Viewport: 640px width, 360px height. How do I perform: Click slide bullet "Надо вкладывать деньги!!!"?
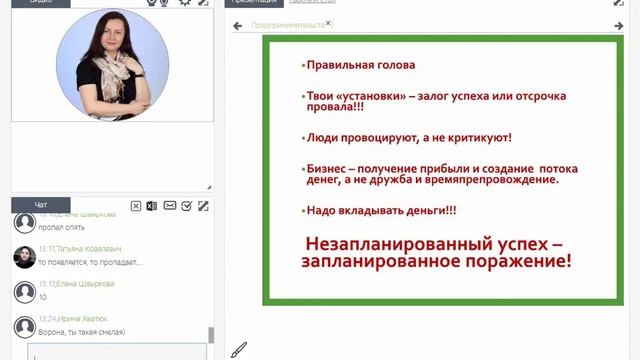[x=381, y=210]
